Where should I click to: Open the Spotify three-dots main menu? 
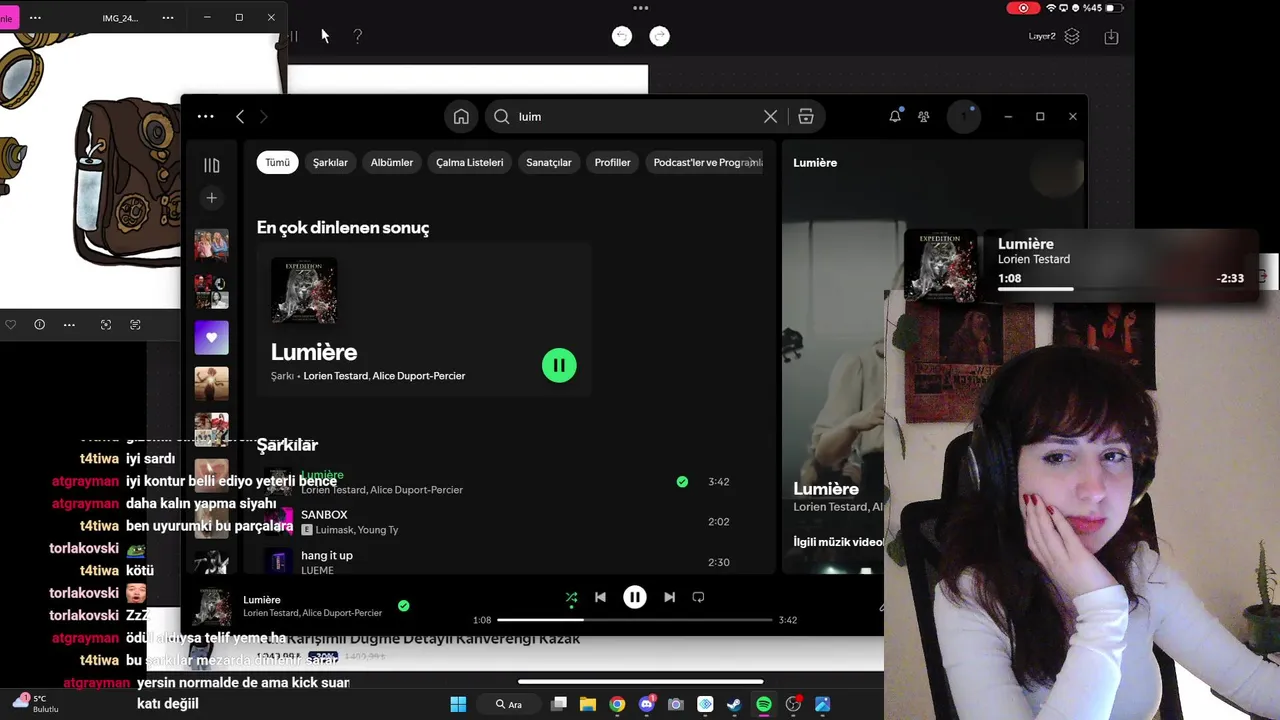[x=205, y=116]
